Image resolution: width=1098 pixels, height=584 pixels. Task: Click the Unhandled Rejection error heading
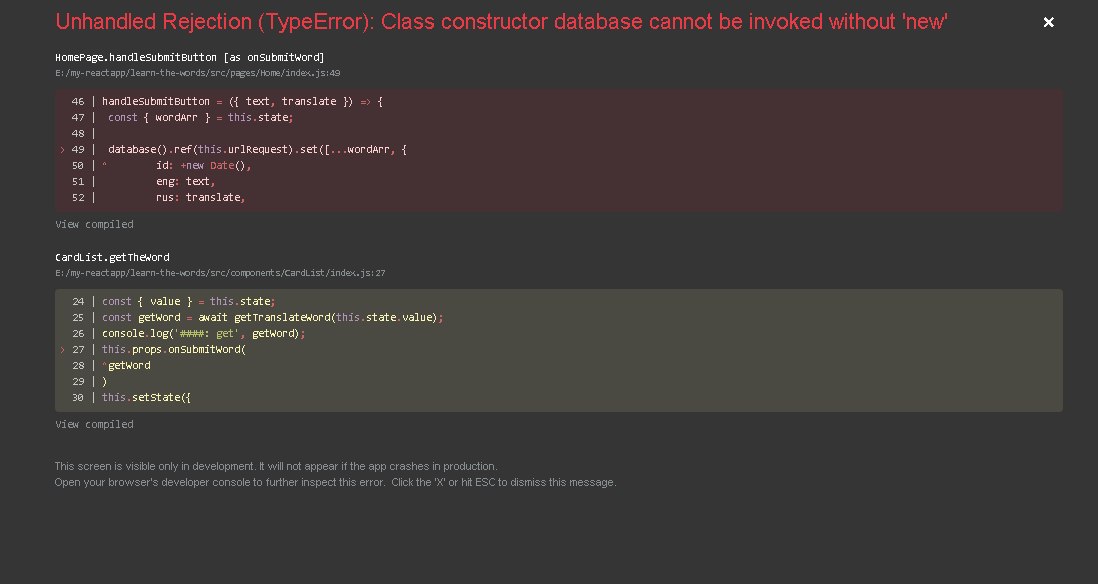(501, 22)
